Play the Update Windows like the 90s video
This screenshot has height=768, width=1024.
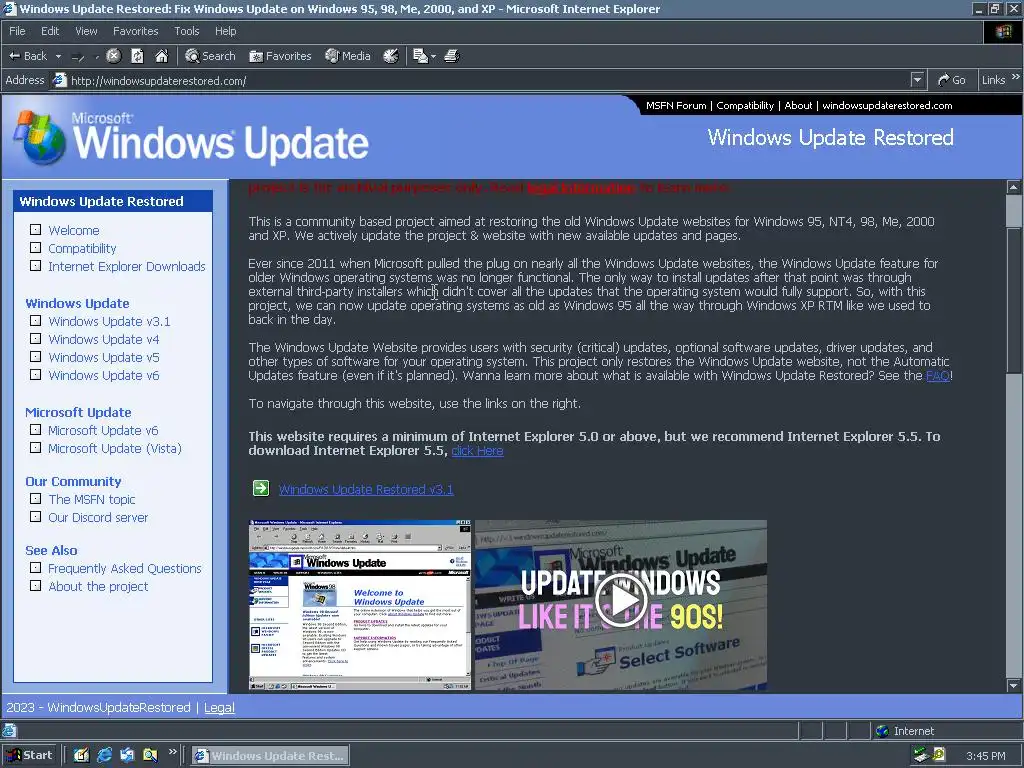click(621, 600)
